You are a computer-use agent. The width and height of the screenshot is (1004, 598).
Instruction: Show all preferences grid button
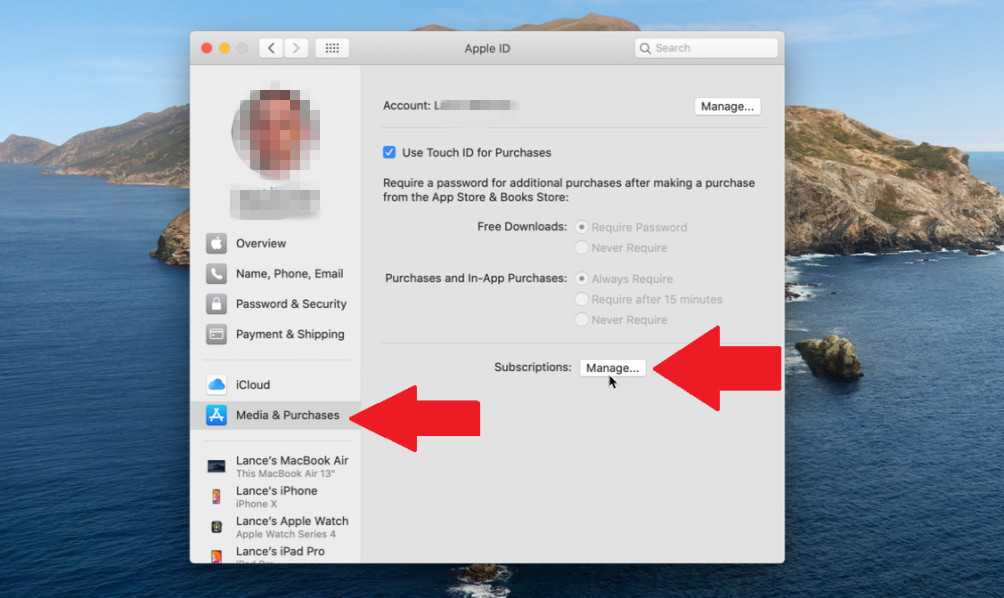coord(332,48)
